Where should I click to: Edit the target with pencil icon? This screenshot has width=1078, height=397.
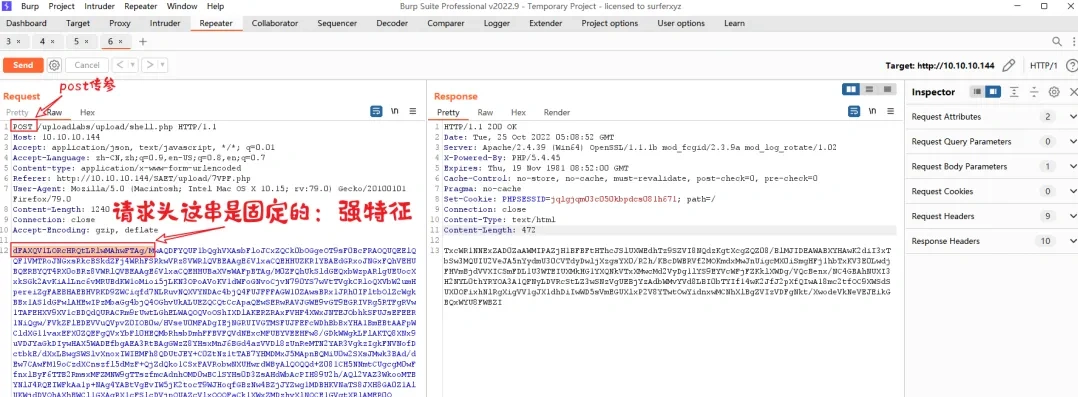pyautogui.click(x=1009, y=65)
